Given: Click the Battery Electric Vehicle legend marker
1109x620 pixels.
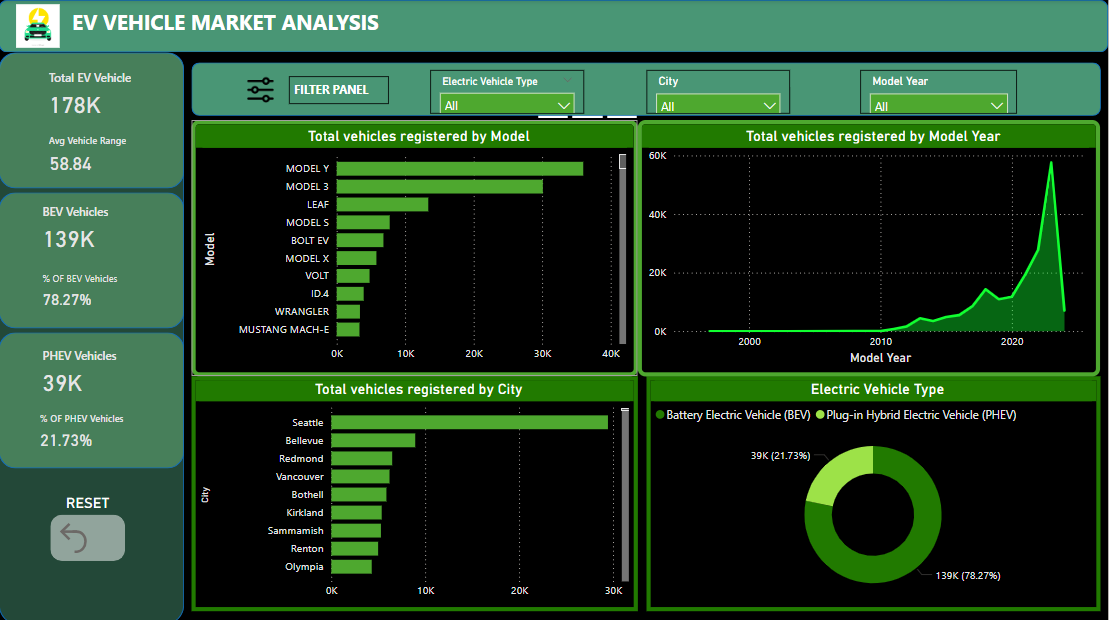Looking at the screenshot, I should 660,415.
